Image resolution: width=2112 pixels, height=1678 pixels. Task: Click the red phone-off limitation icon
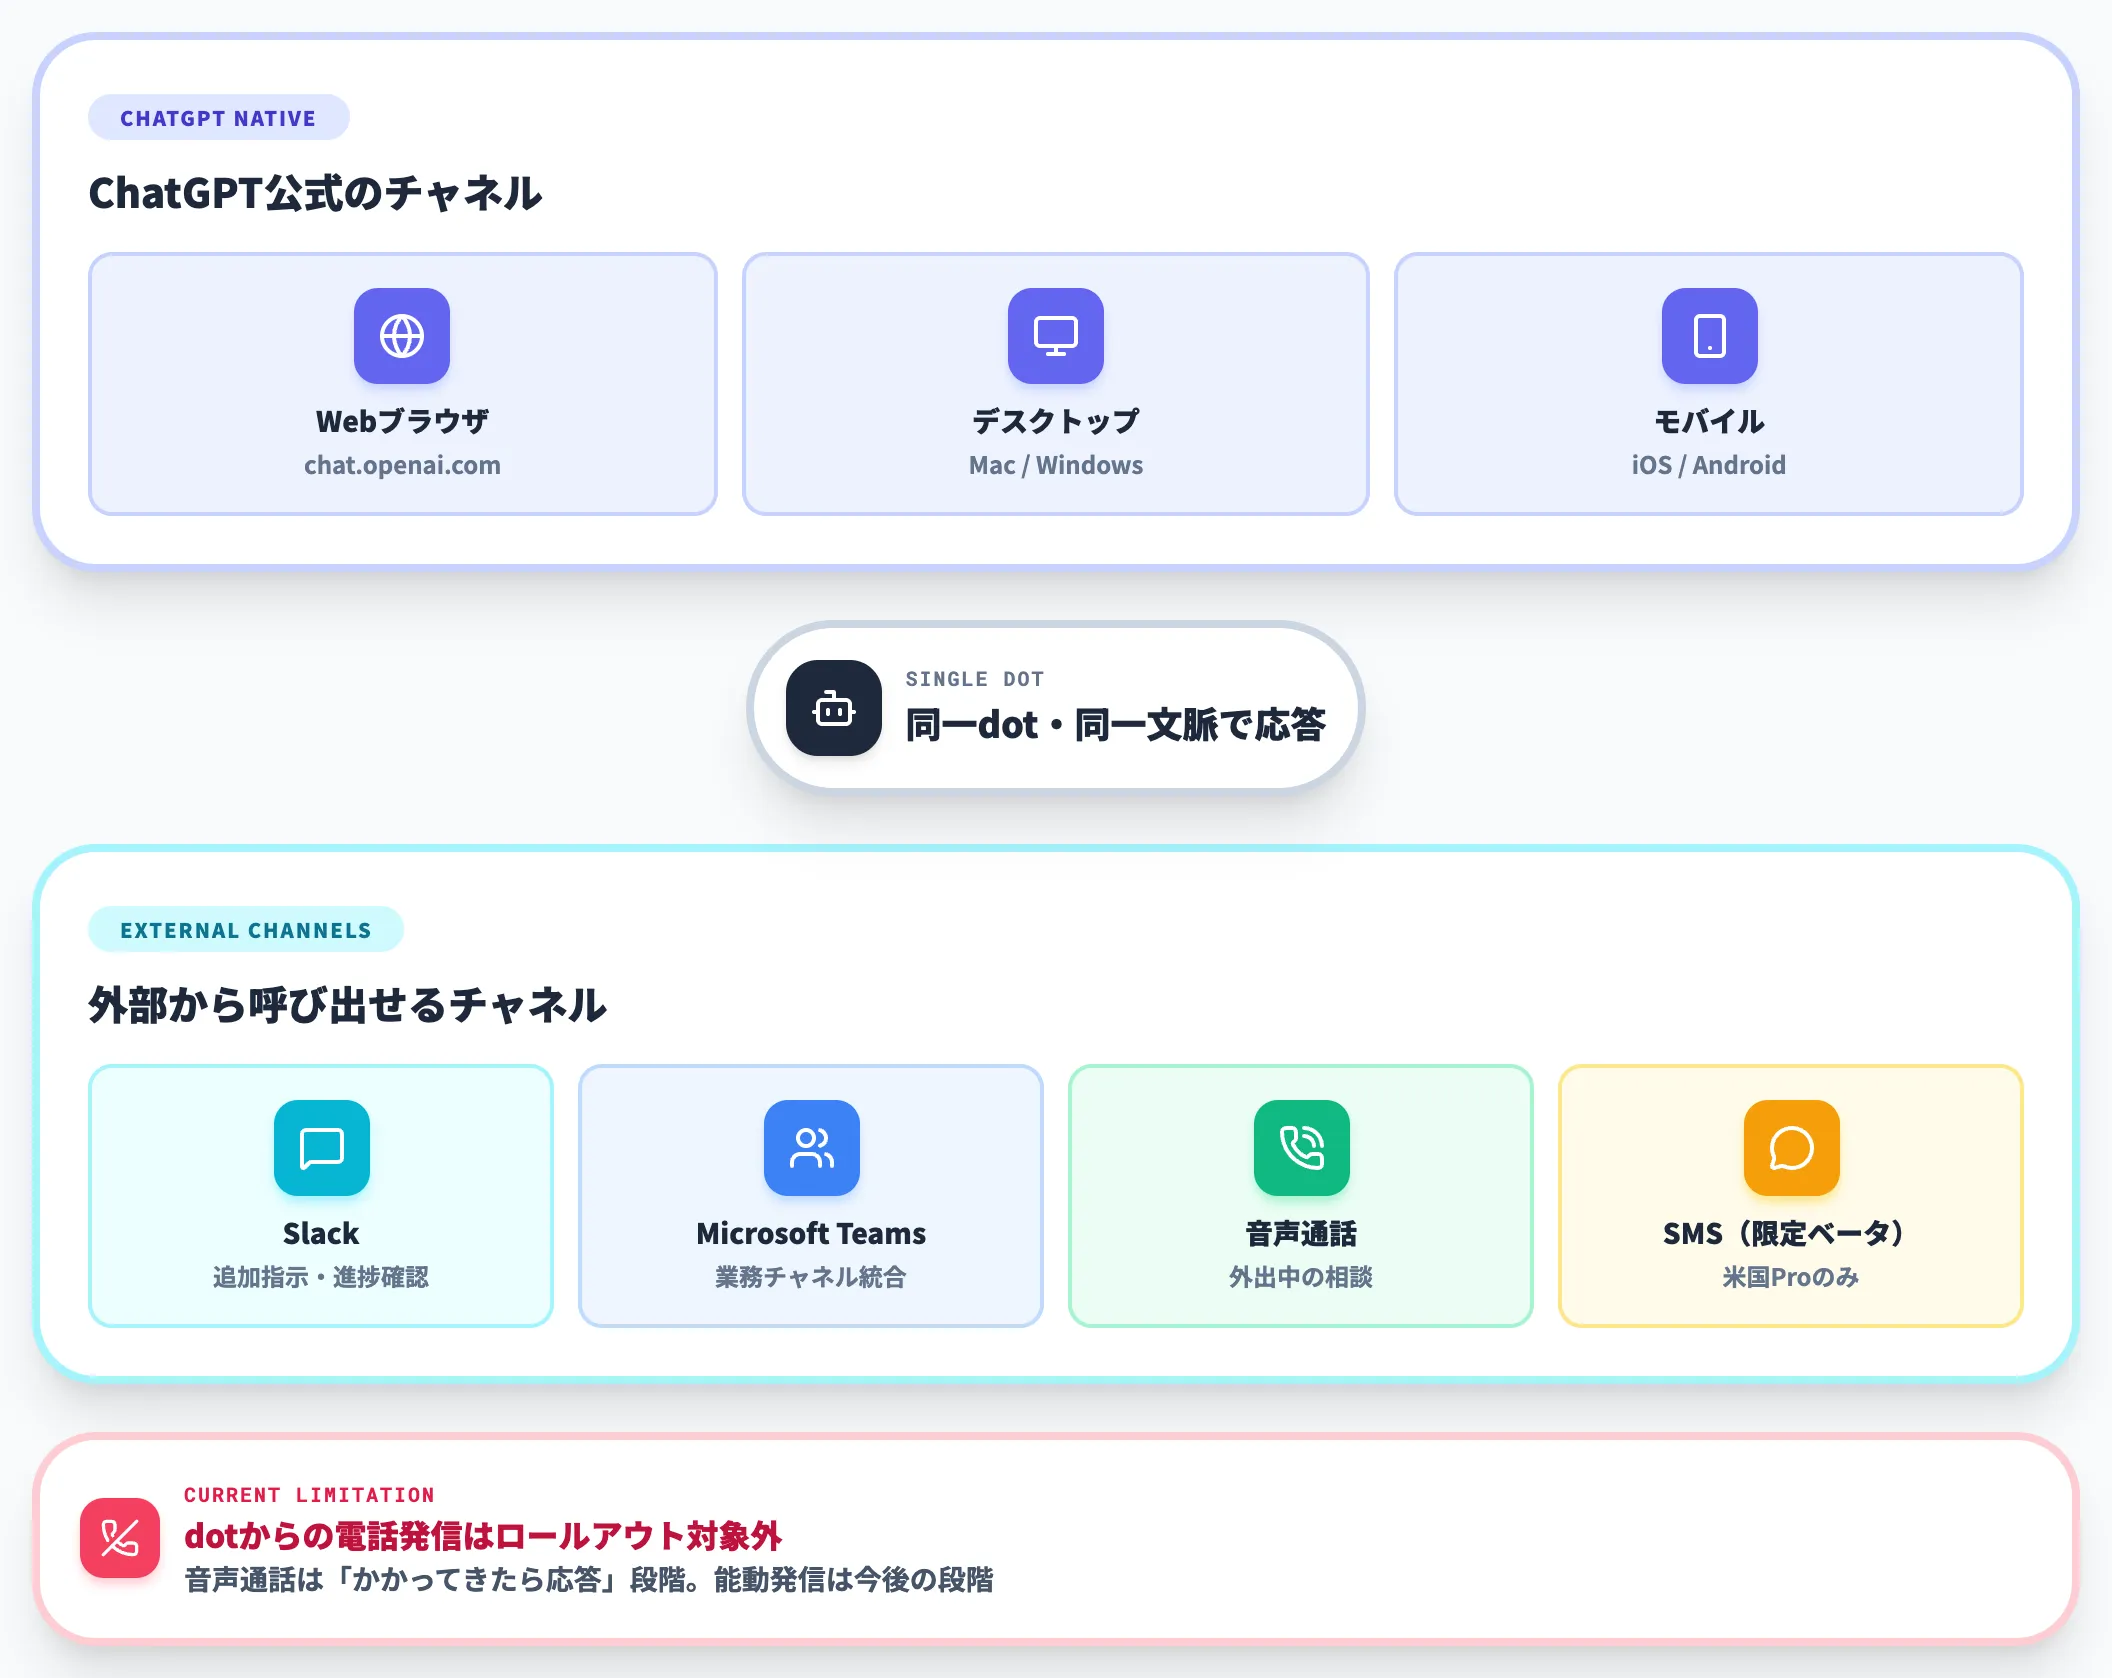[120, 1538]
